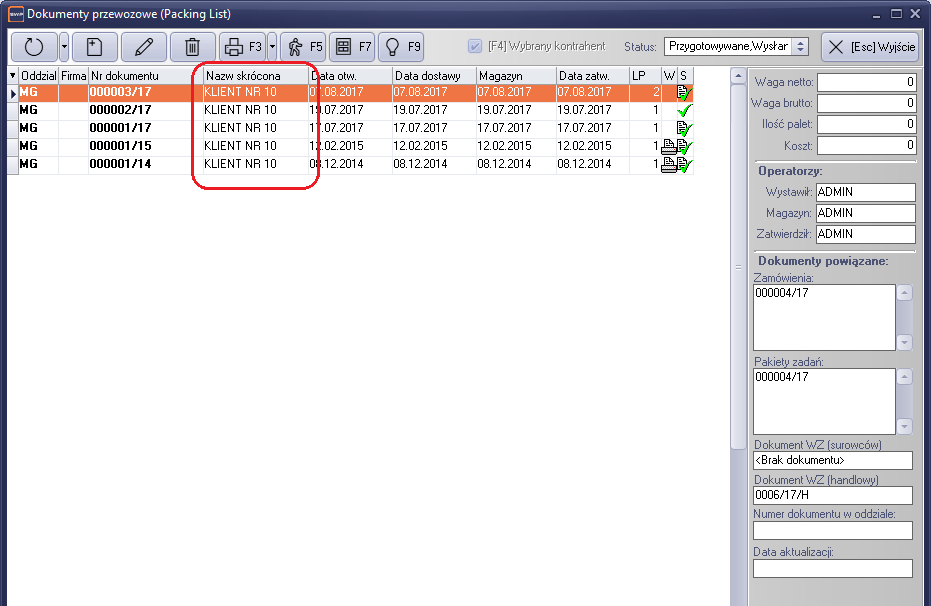Sort by Nr dokumentu column header
The width and height of the screenshot is (931, 606).
point(145,76)
